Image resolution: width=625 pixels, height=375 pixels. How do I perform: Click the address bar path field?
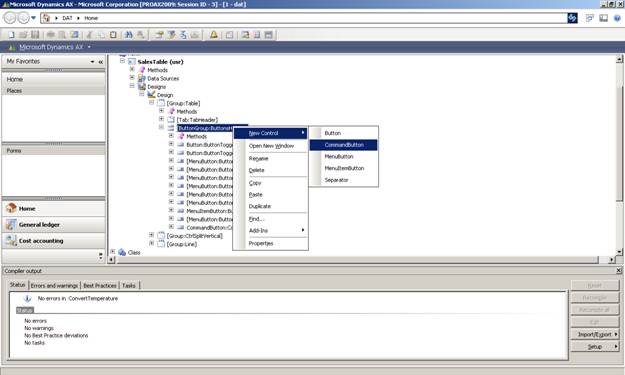(x=304, y=18)
